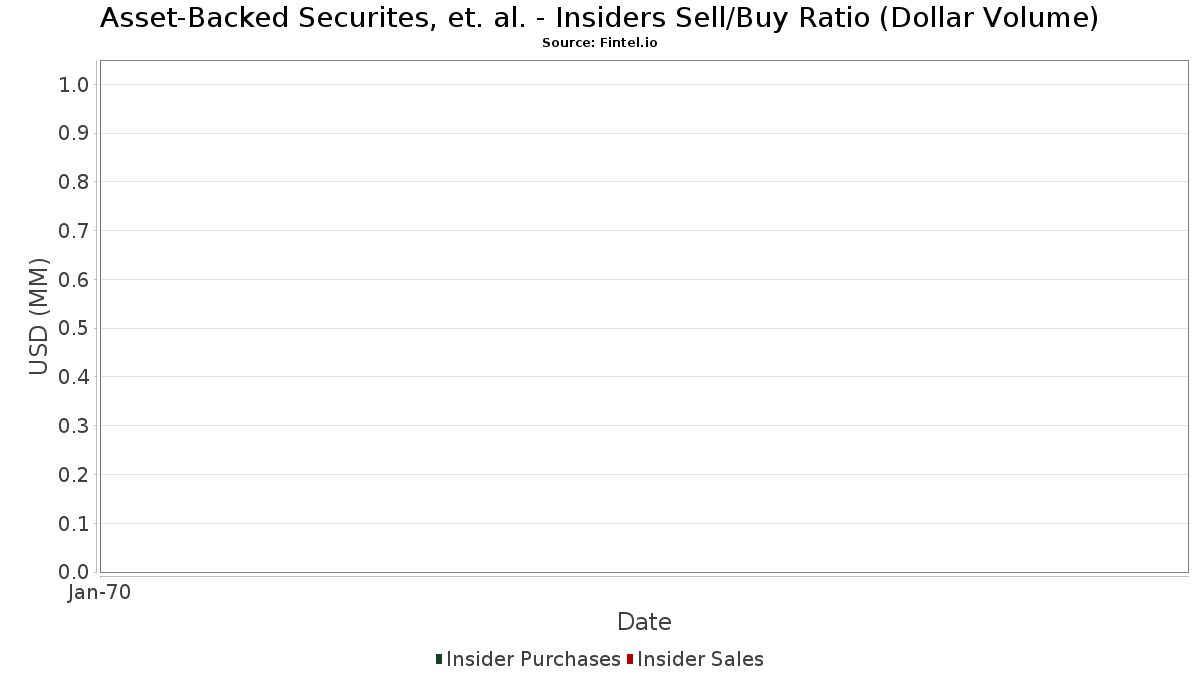
Task: Toggle the Insider Sales legend label
Action: (700, 659)
